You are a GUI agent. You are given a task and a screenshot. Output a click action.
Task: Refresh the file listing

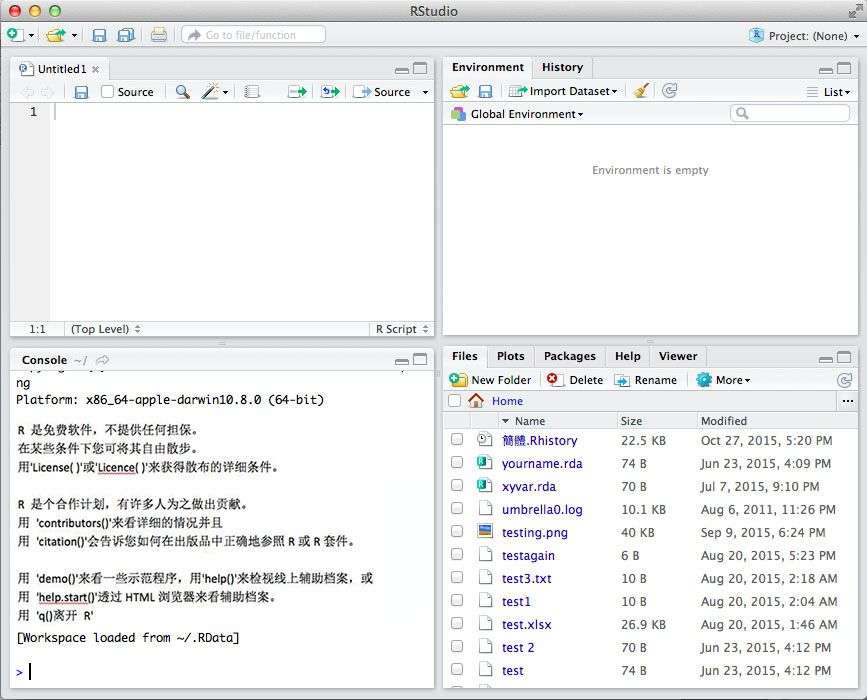[844, 380]
